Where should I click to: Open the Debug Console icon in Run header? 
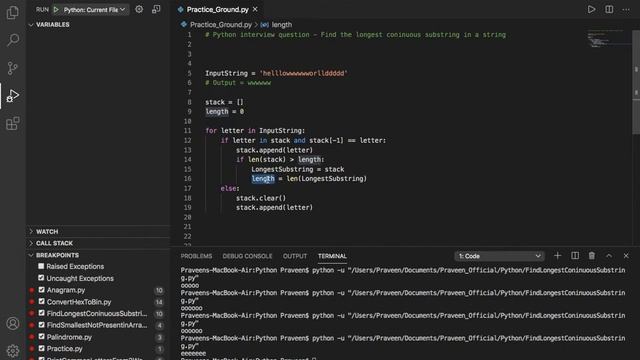point(156,9)
